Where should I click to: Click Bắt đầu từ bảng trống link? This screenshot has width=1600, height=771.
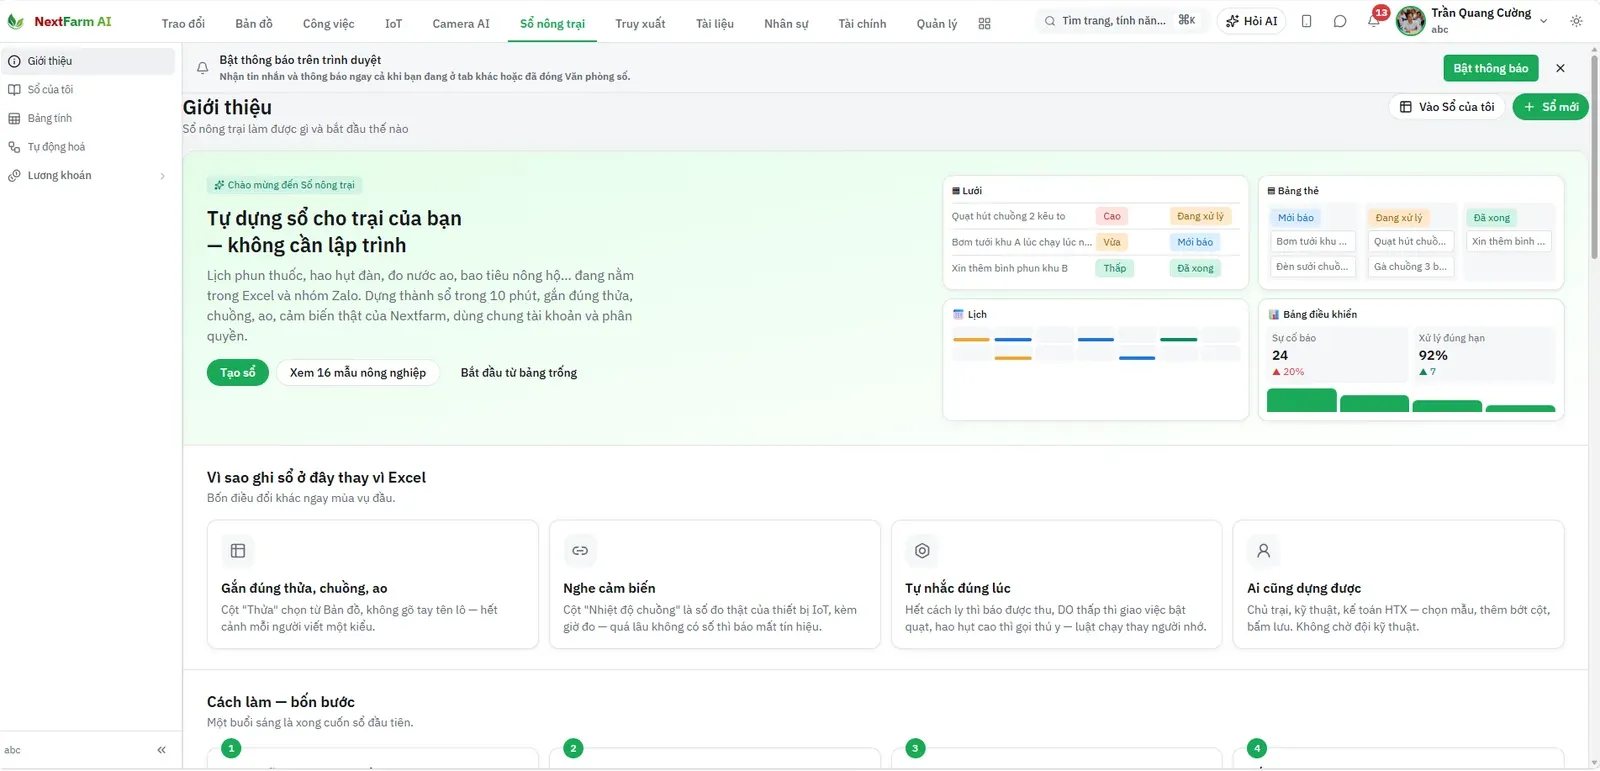[519, 372]
